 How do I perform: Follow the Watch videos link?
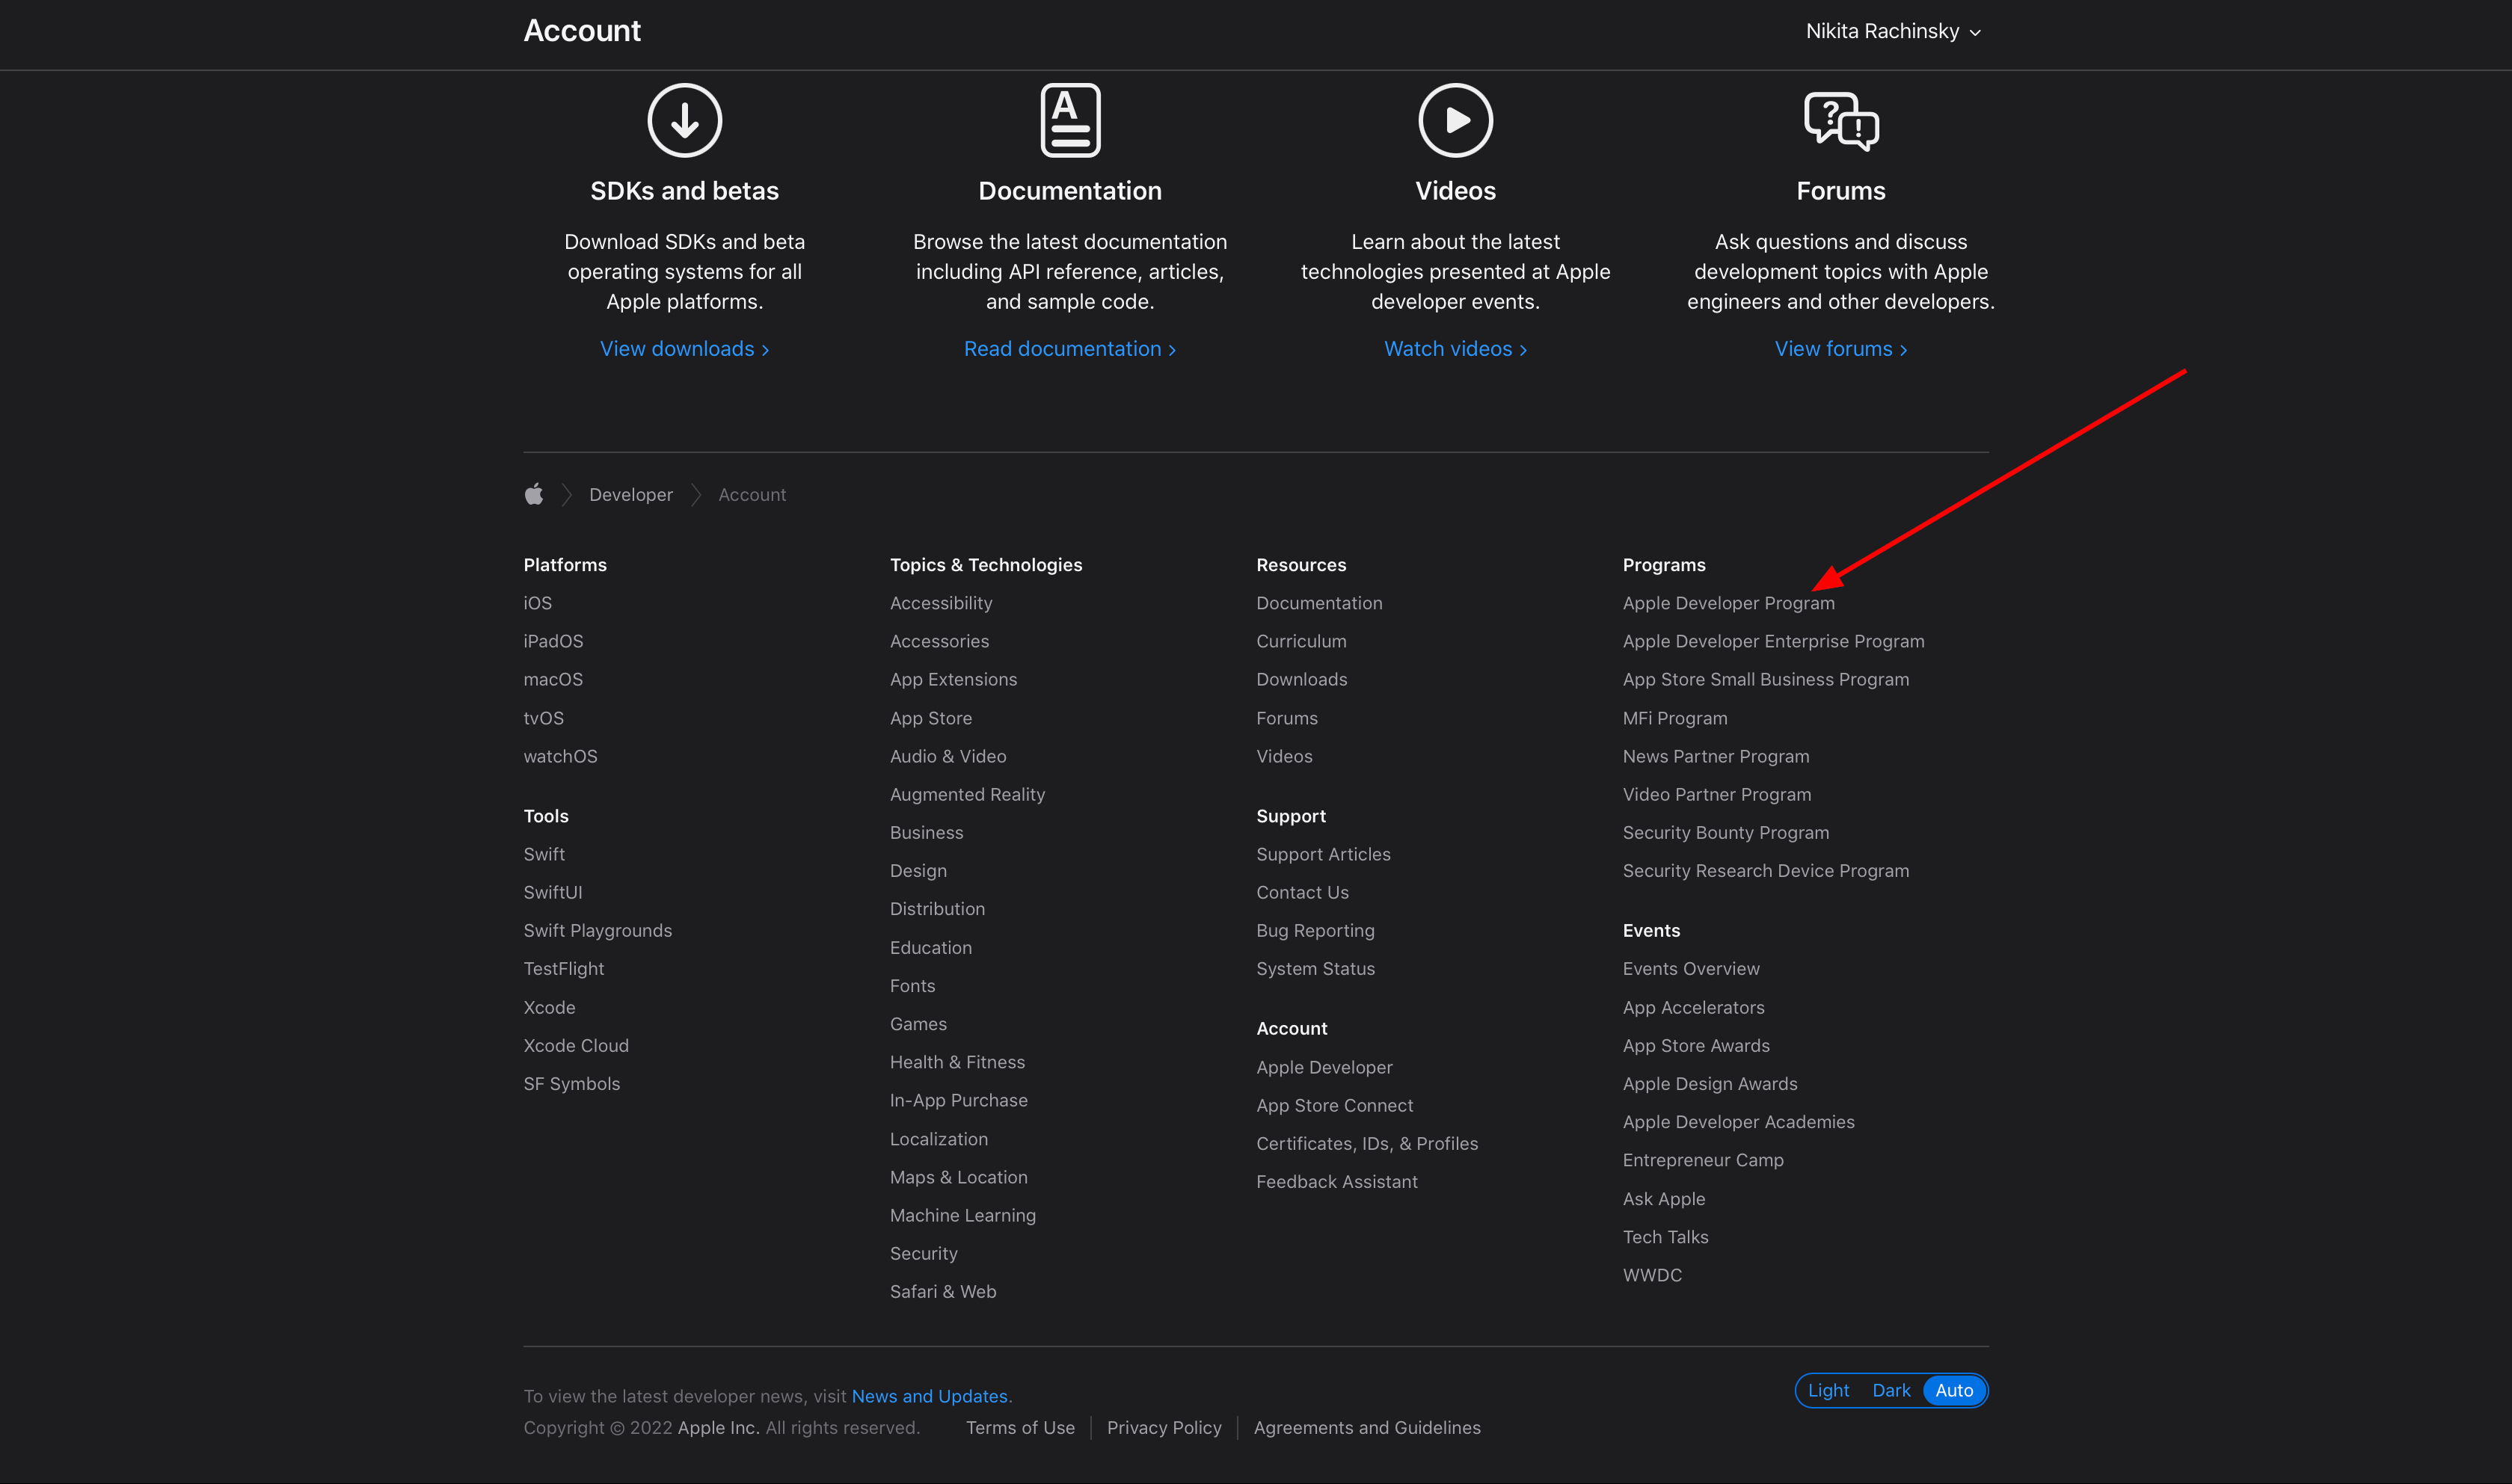(x=1456, y=348)
